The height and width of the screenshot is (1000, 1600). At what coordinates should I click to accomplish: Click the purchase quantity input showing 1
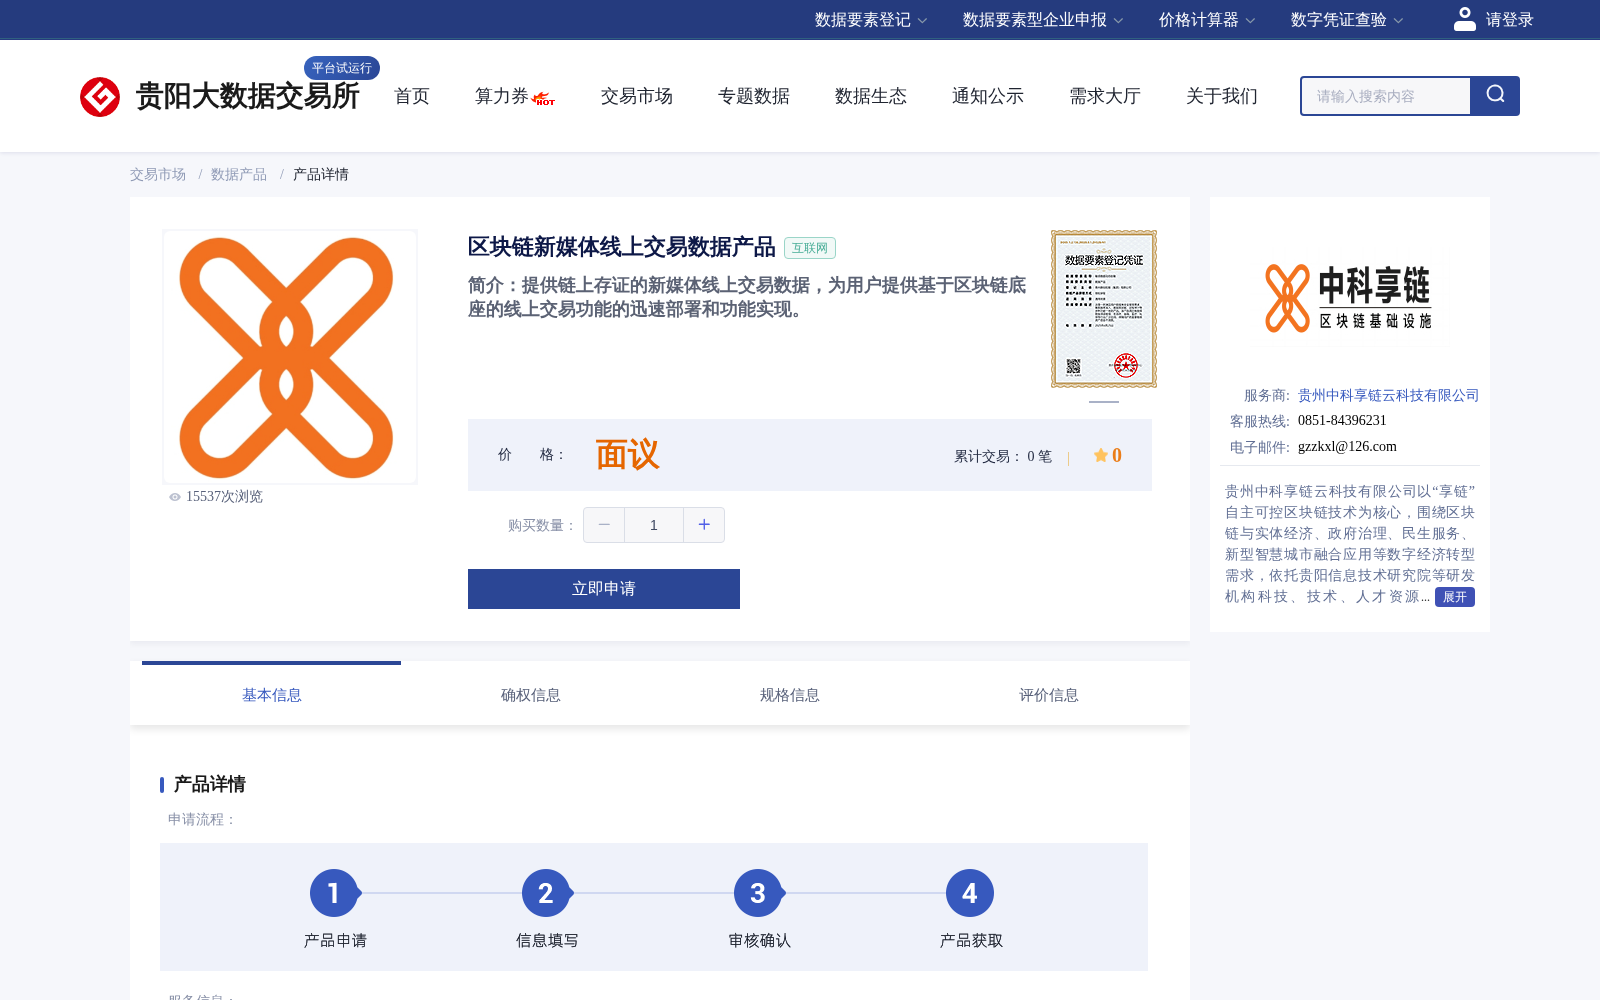click(654, 525)
